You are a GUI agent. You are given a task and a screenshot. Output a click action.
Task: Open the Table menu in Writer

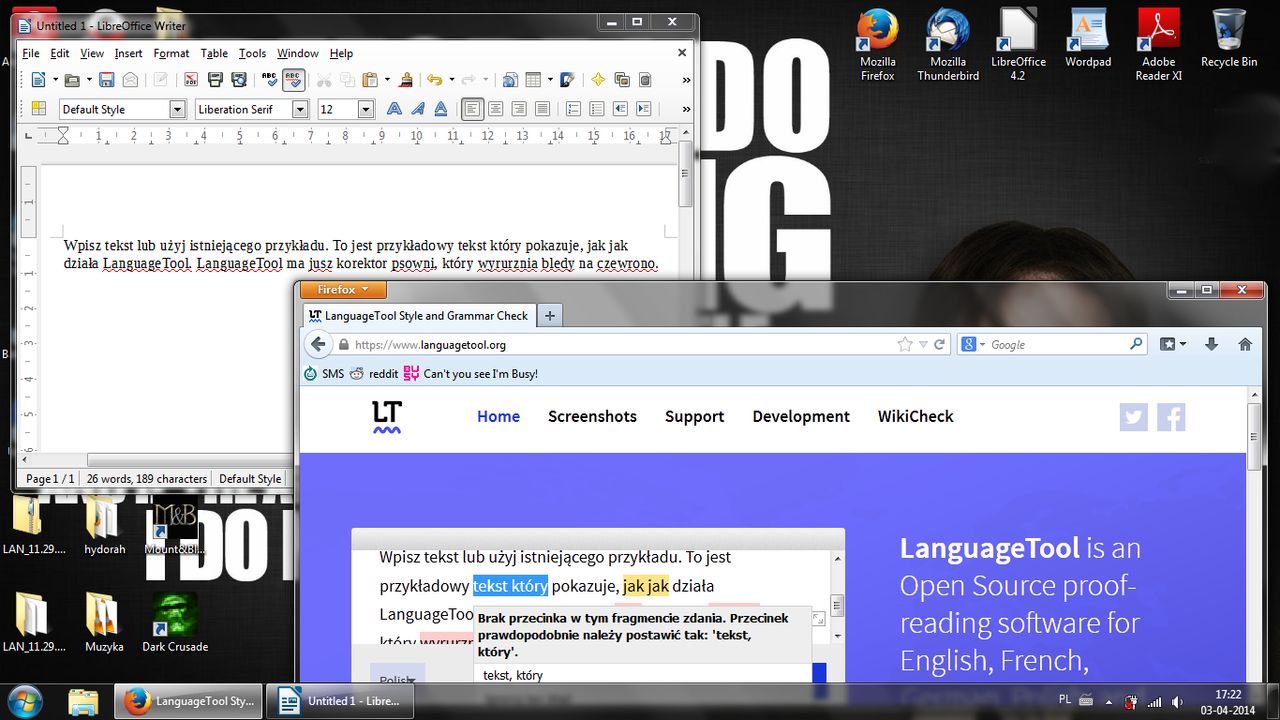pos(214,53)
